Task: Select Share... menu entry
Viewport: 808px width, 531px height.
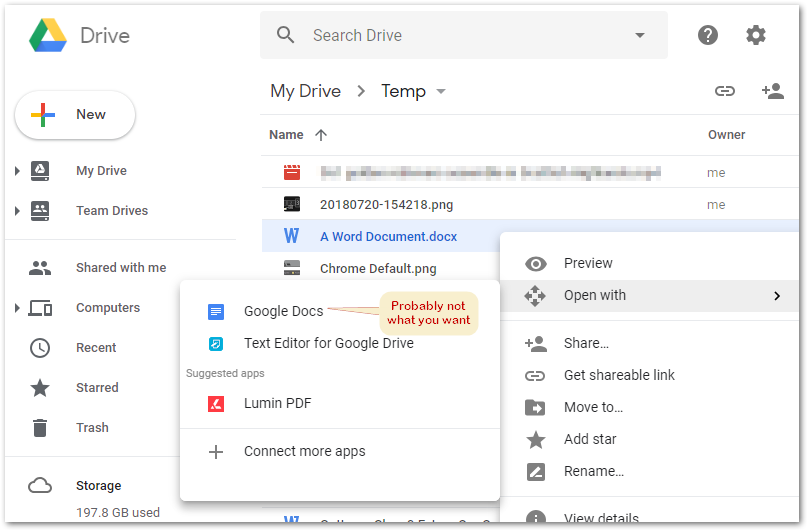Action: [x=649, y=343]
